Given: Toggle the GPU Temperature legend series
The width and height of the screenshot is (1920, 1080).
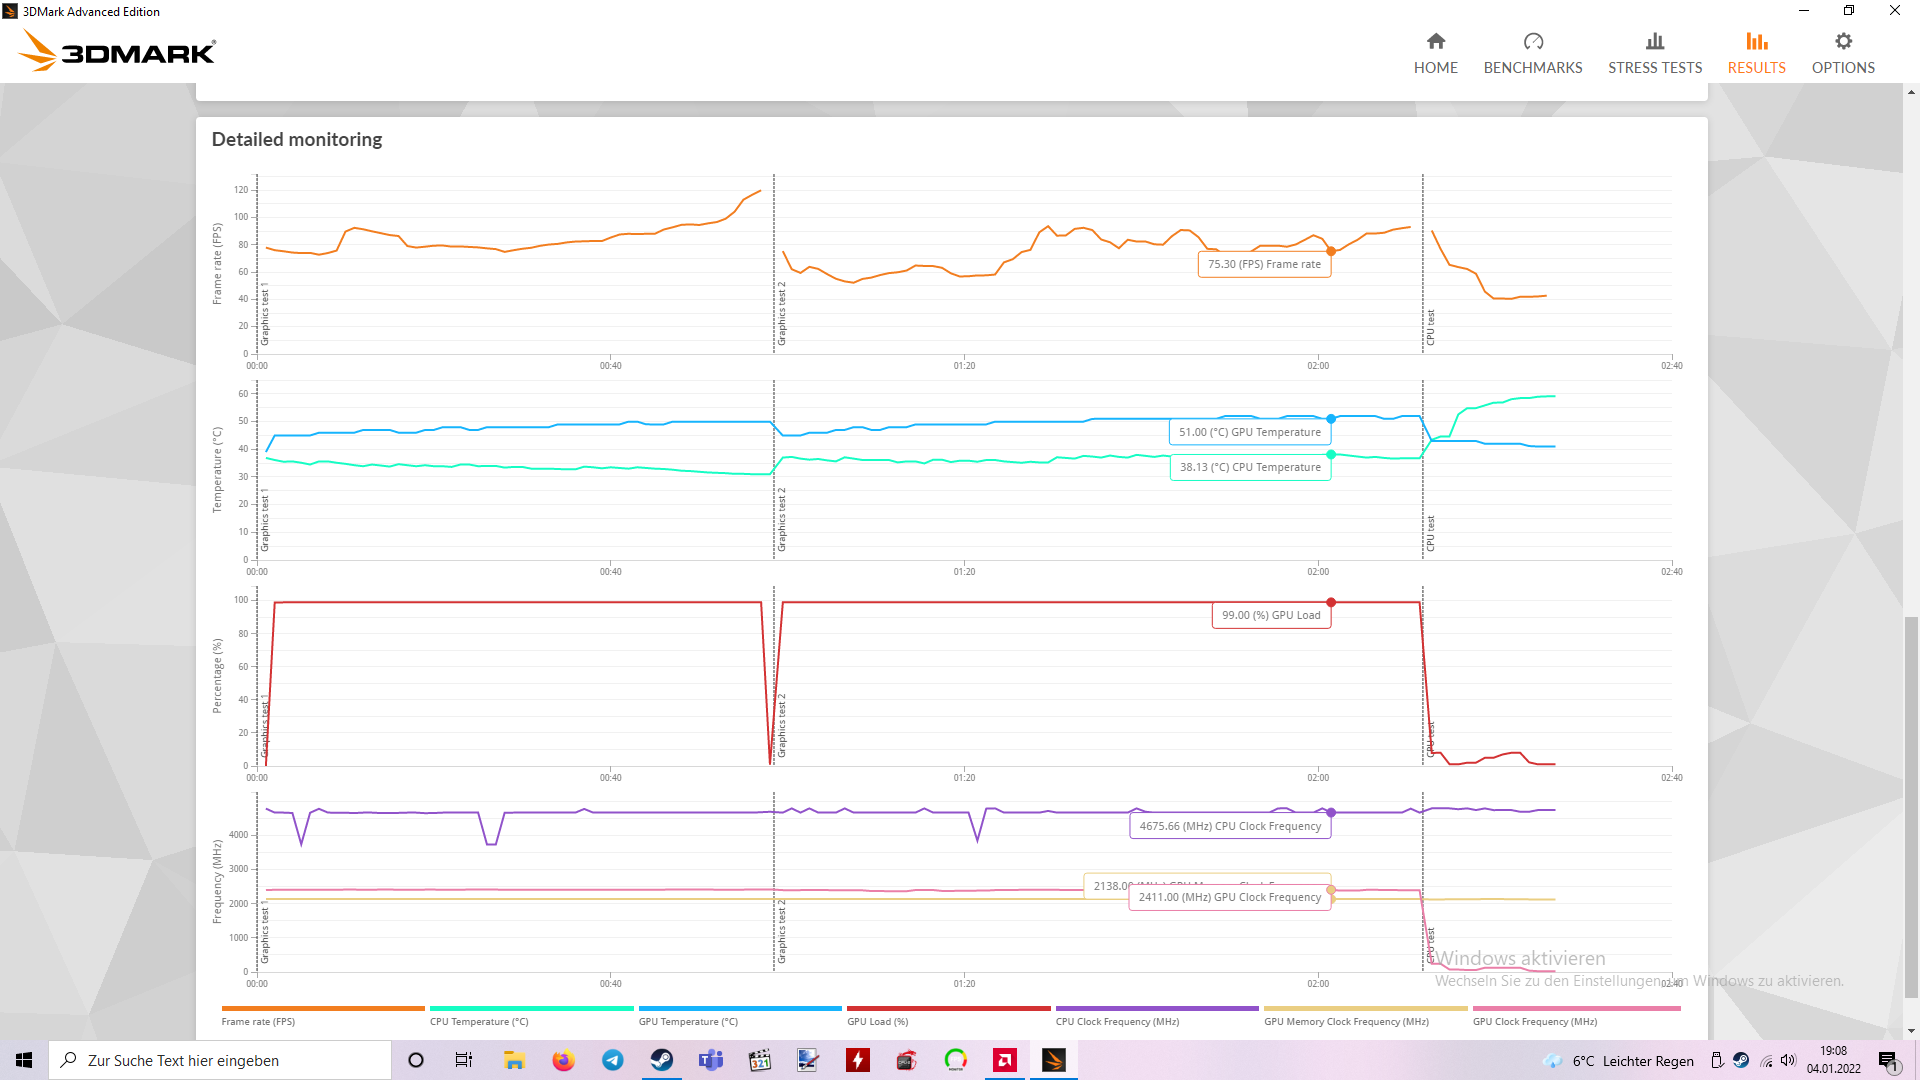Looking at the screenshot, I should [688, 1021].
